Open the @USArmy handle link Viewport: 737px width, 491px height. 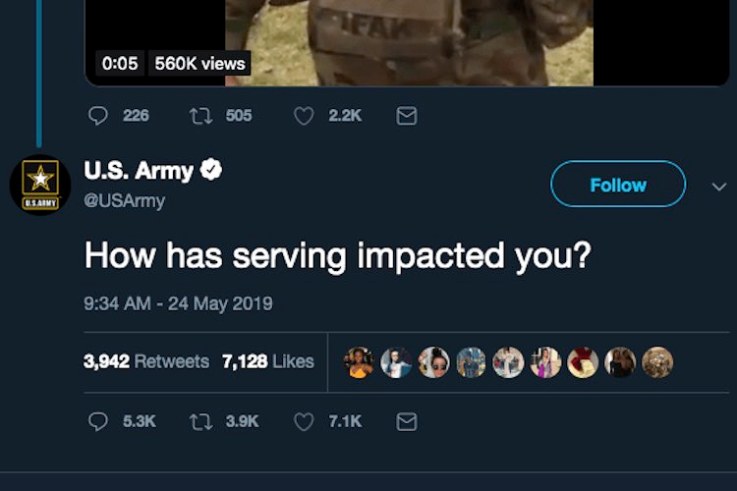(x=124, y=201)
